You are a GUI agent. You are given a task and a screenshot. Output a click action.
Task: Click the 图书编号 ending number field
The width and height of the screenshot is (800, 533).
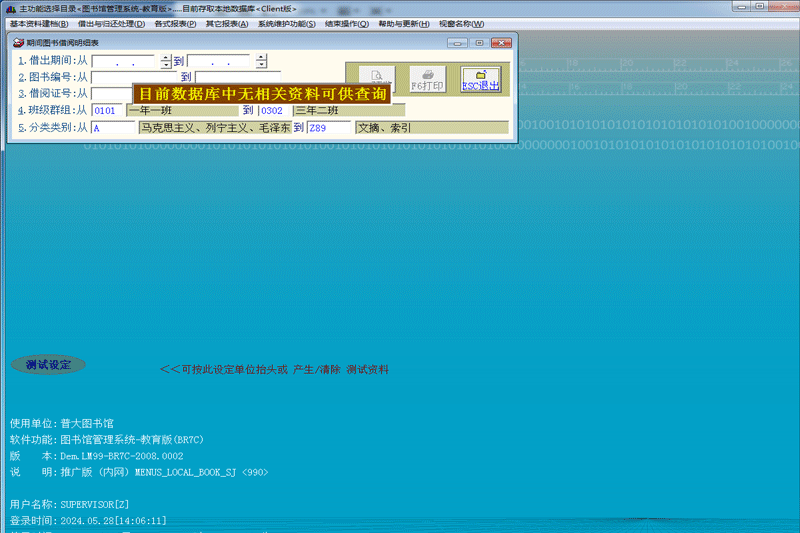pos(238,78)
